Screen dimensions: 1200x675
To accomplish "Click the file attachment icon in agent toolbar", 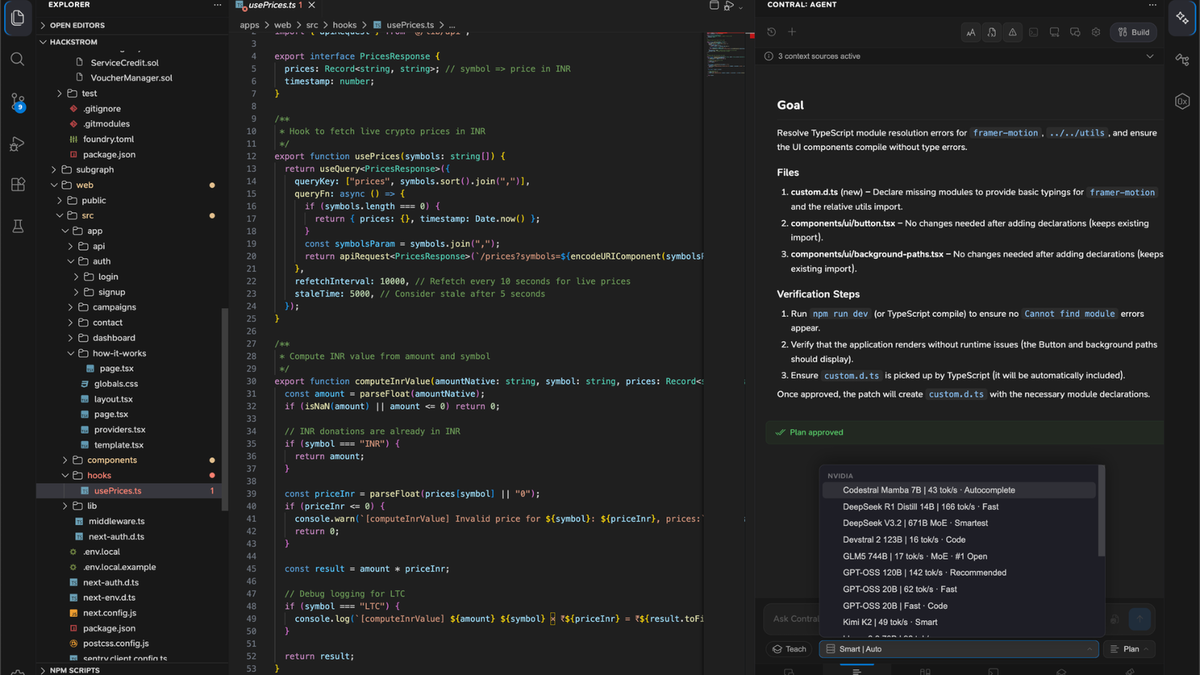I will click(x=991, y=32).
